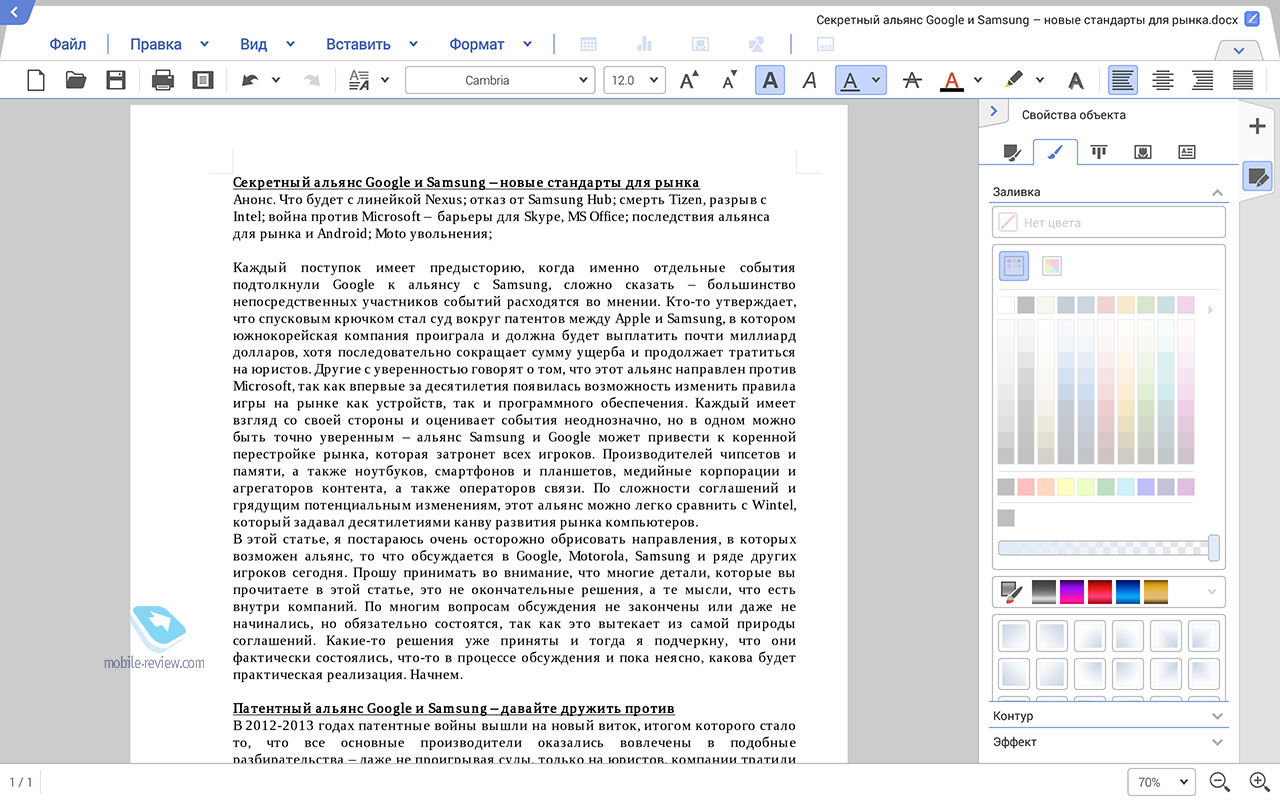
Task: Align text to the left
Action: pos(1122,80)
